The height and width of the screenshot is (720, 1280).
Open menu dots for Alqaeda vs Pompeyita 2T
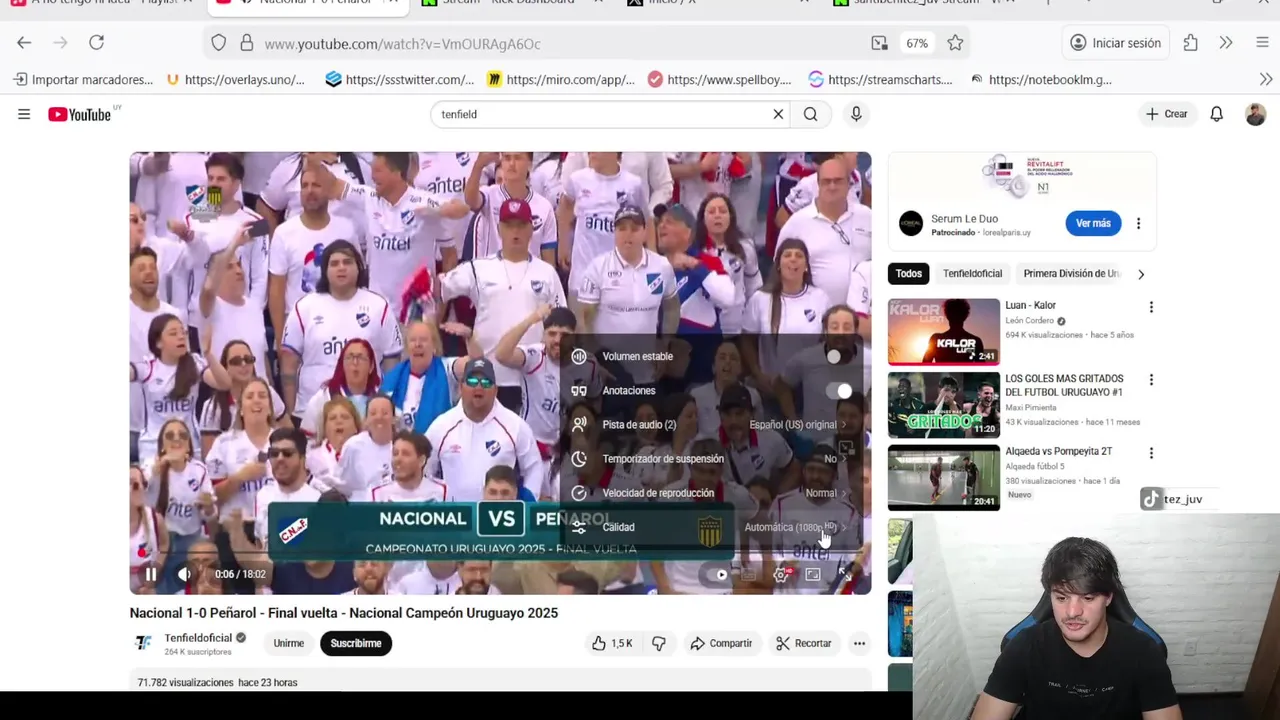coord(1151,453)
